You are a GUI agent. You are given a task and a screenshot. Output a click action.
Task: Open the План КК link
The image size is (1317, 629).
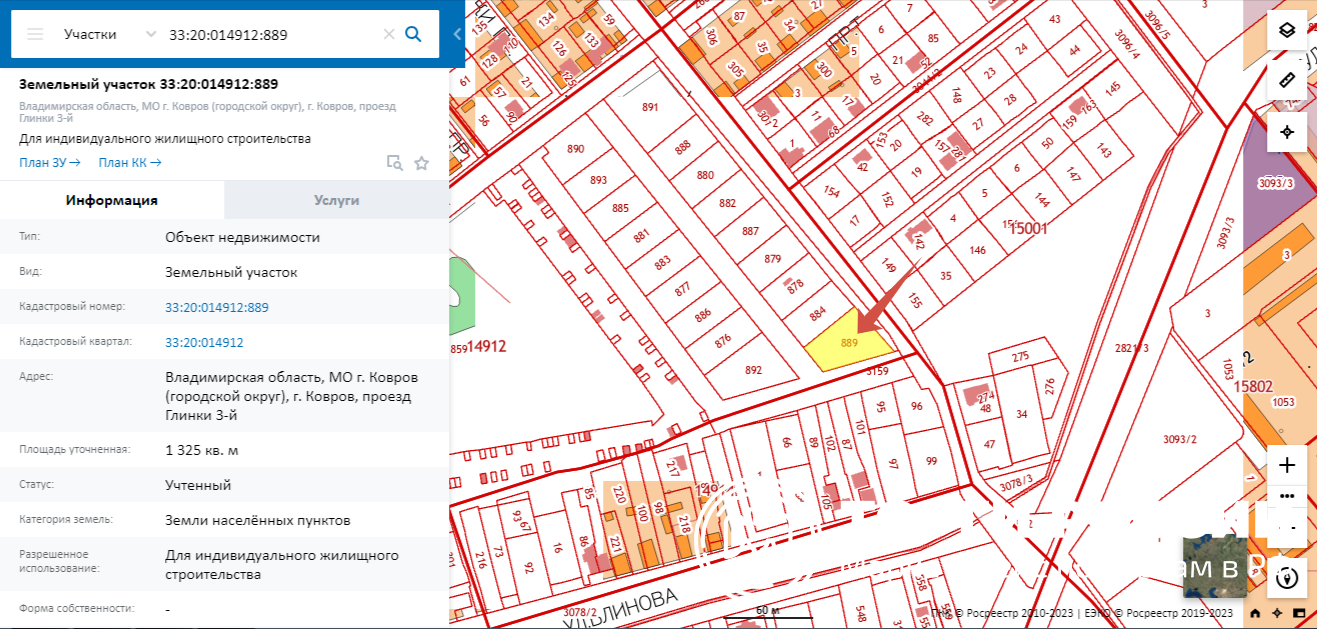coord(129,162)
